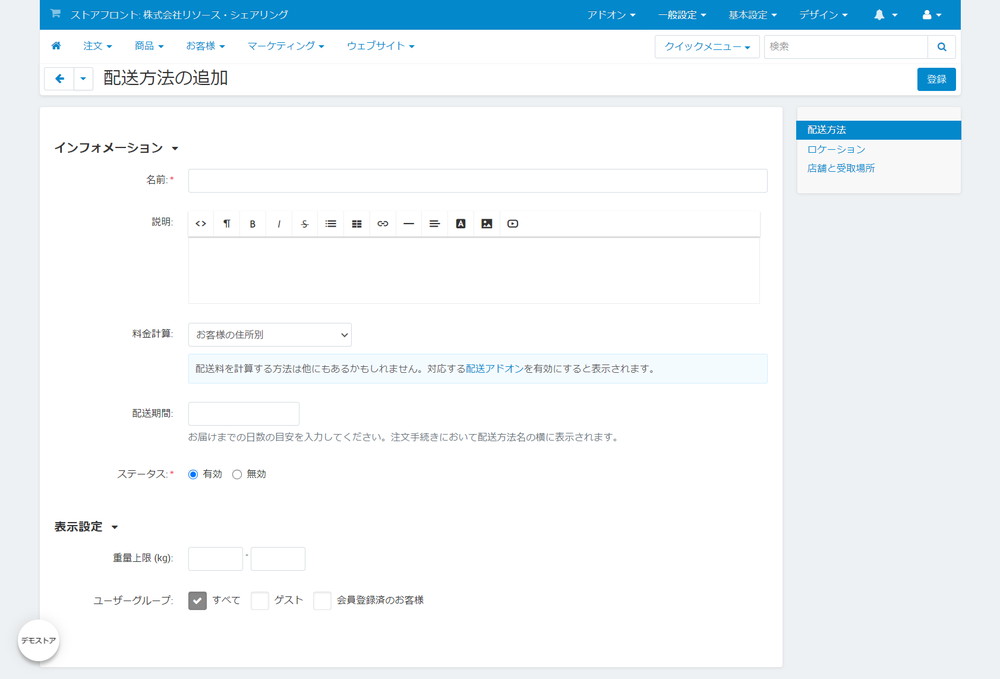
Task: Click the shopping cart storefront icon
Action: [x=55, y=13]
